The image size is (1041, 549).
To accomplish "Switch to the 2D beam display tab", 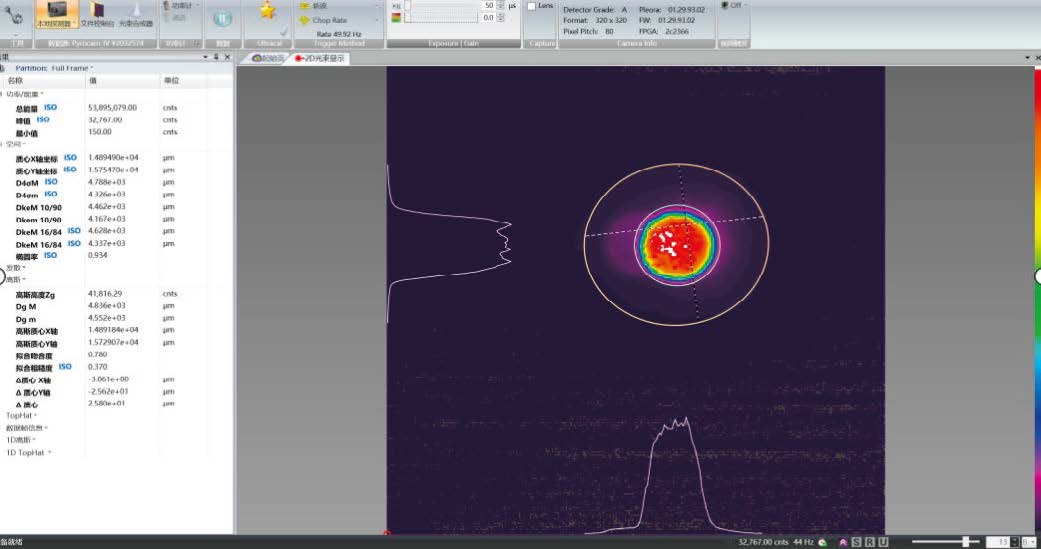I will [x=320, y=58].
